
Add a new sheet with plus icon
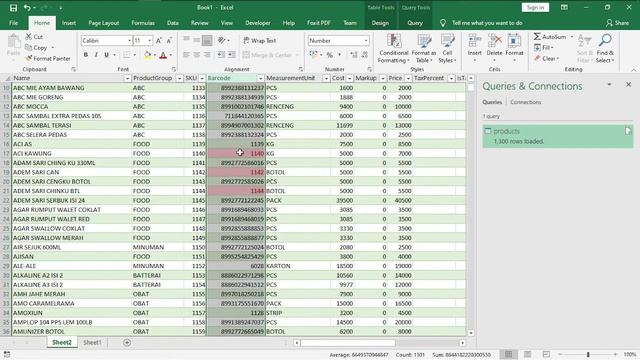pyautogui.click(x=127, y=342)
